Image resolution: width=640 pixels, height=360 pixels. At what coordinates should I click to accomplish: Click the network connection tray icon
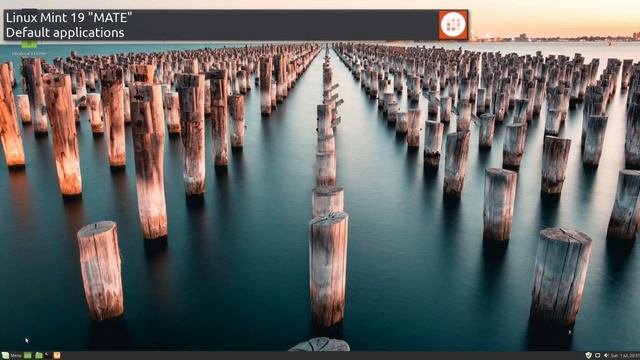(598, 356)
